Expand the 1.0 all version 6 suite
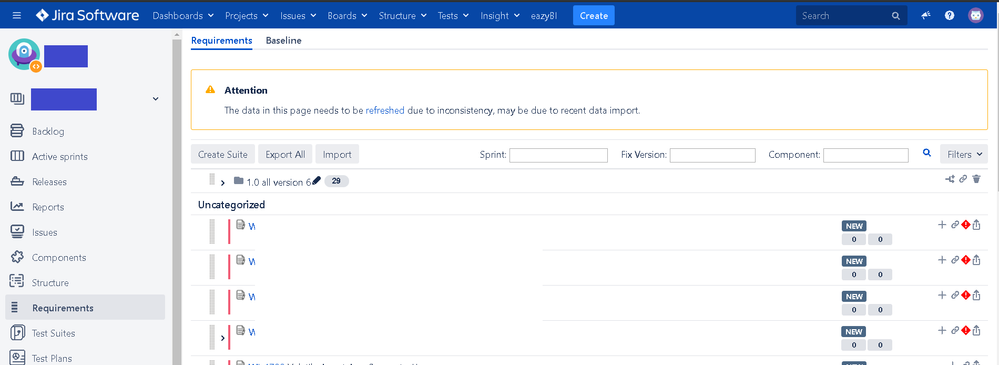 pos(222,183)
